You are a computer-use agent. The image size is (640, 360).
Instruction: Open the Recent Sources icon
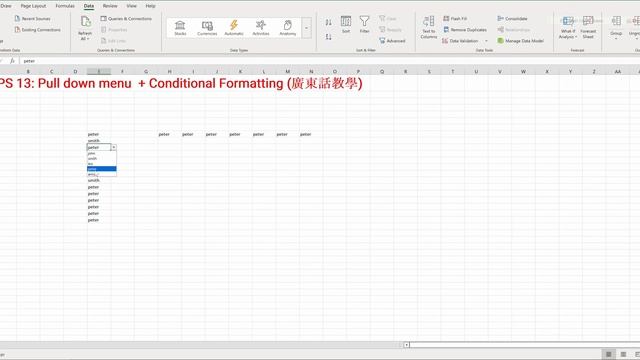coord(17,19)
